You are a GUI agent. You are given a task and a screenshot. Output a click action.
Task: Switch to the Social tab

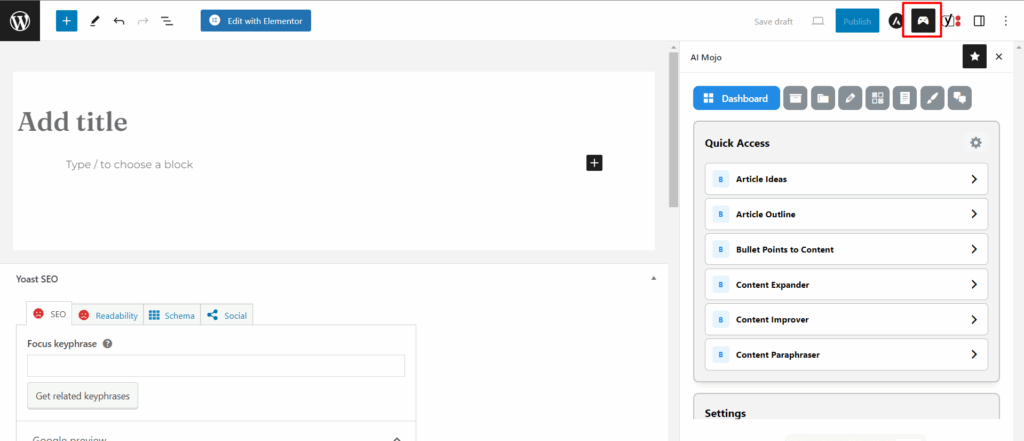[x=227, y=315]
